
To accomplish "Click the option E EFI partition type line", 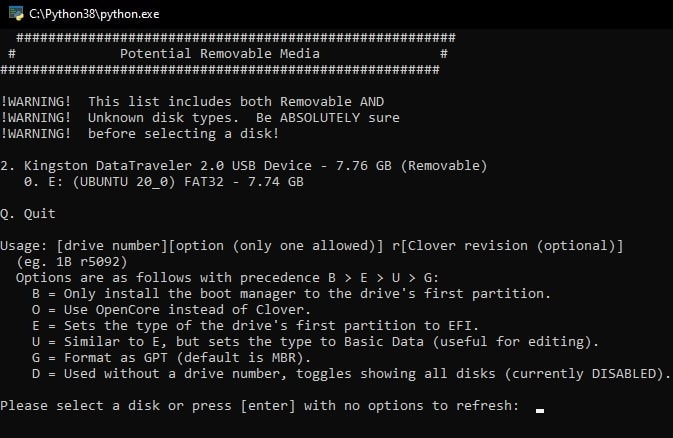I will click(x=255, y=325).
